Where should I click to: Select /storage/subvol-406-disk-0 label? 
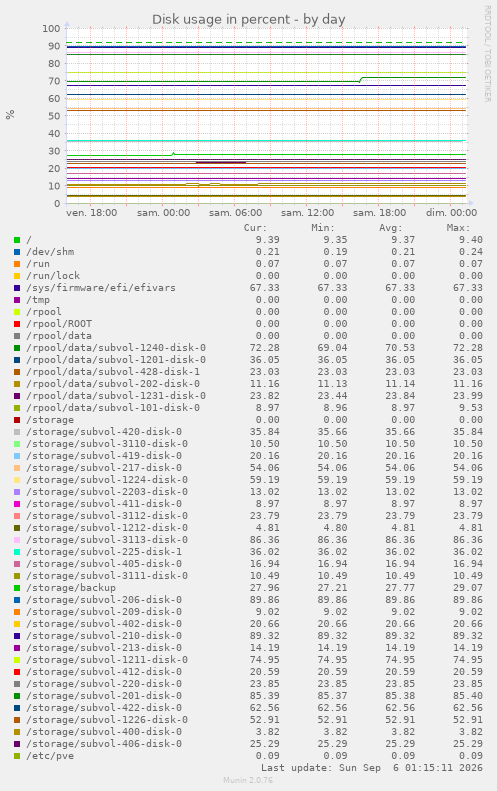104,744
